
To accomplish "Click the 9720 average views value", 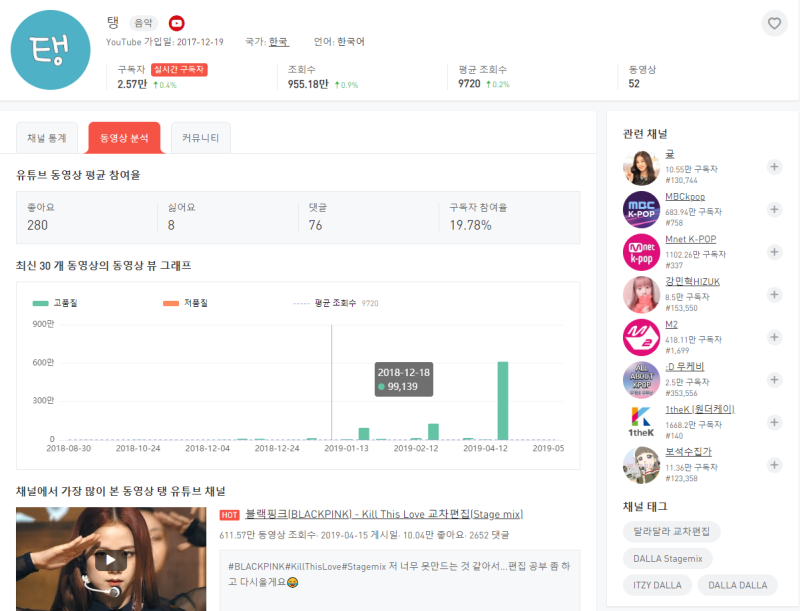I will (469, 84).
